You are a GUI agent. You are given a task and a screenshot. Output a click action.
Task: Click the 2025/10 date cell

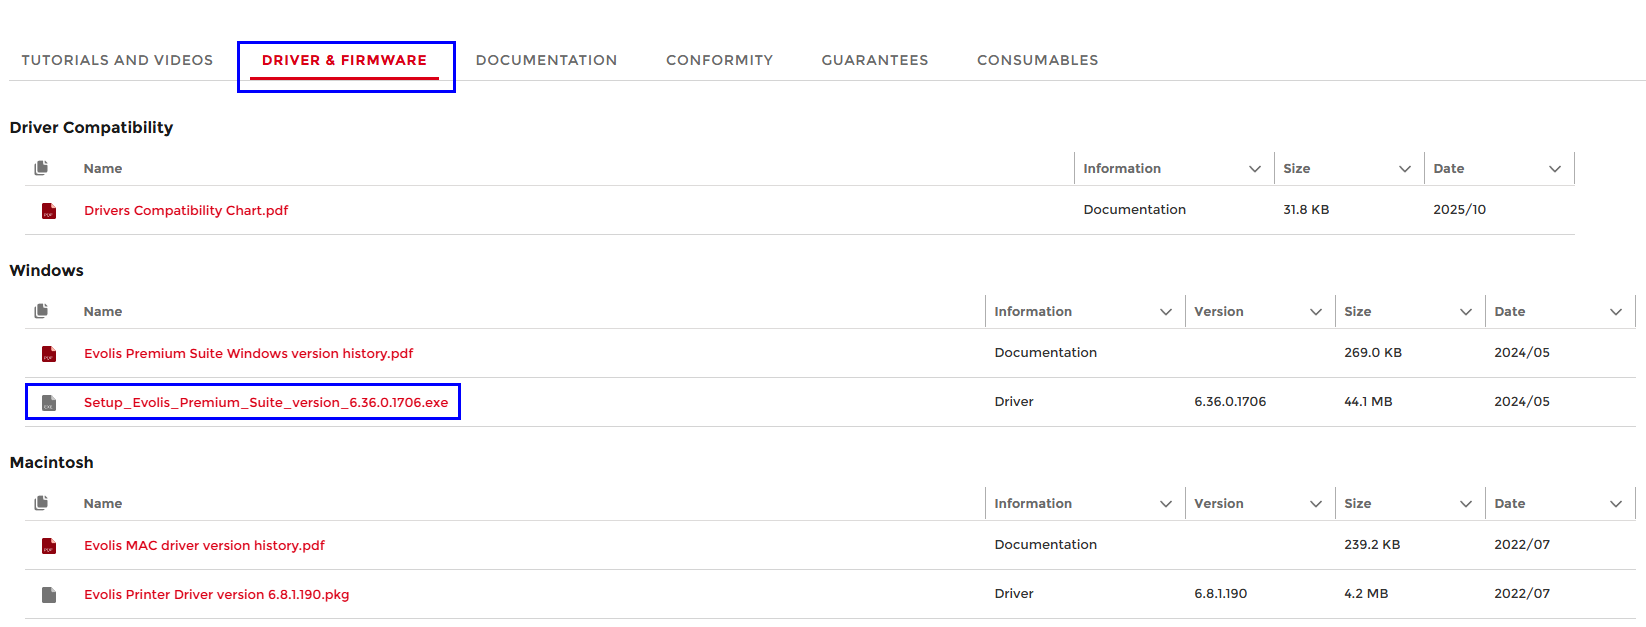tap(1459, 210)
